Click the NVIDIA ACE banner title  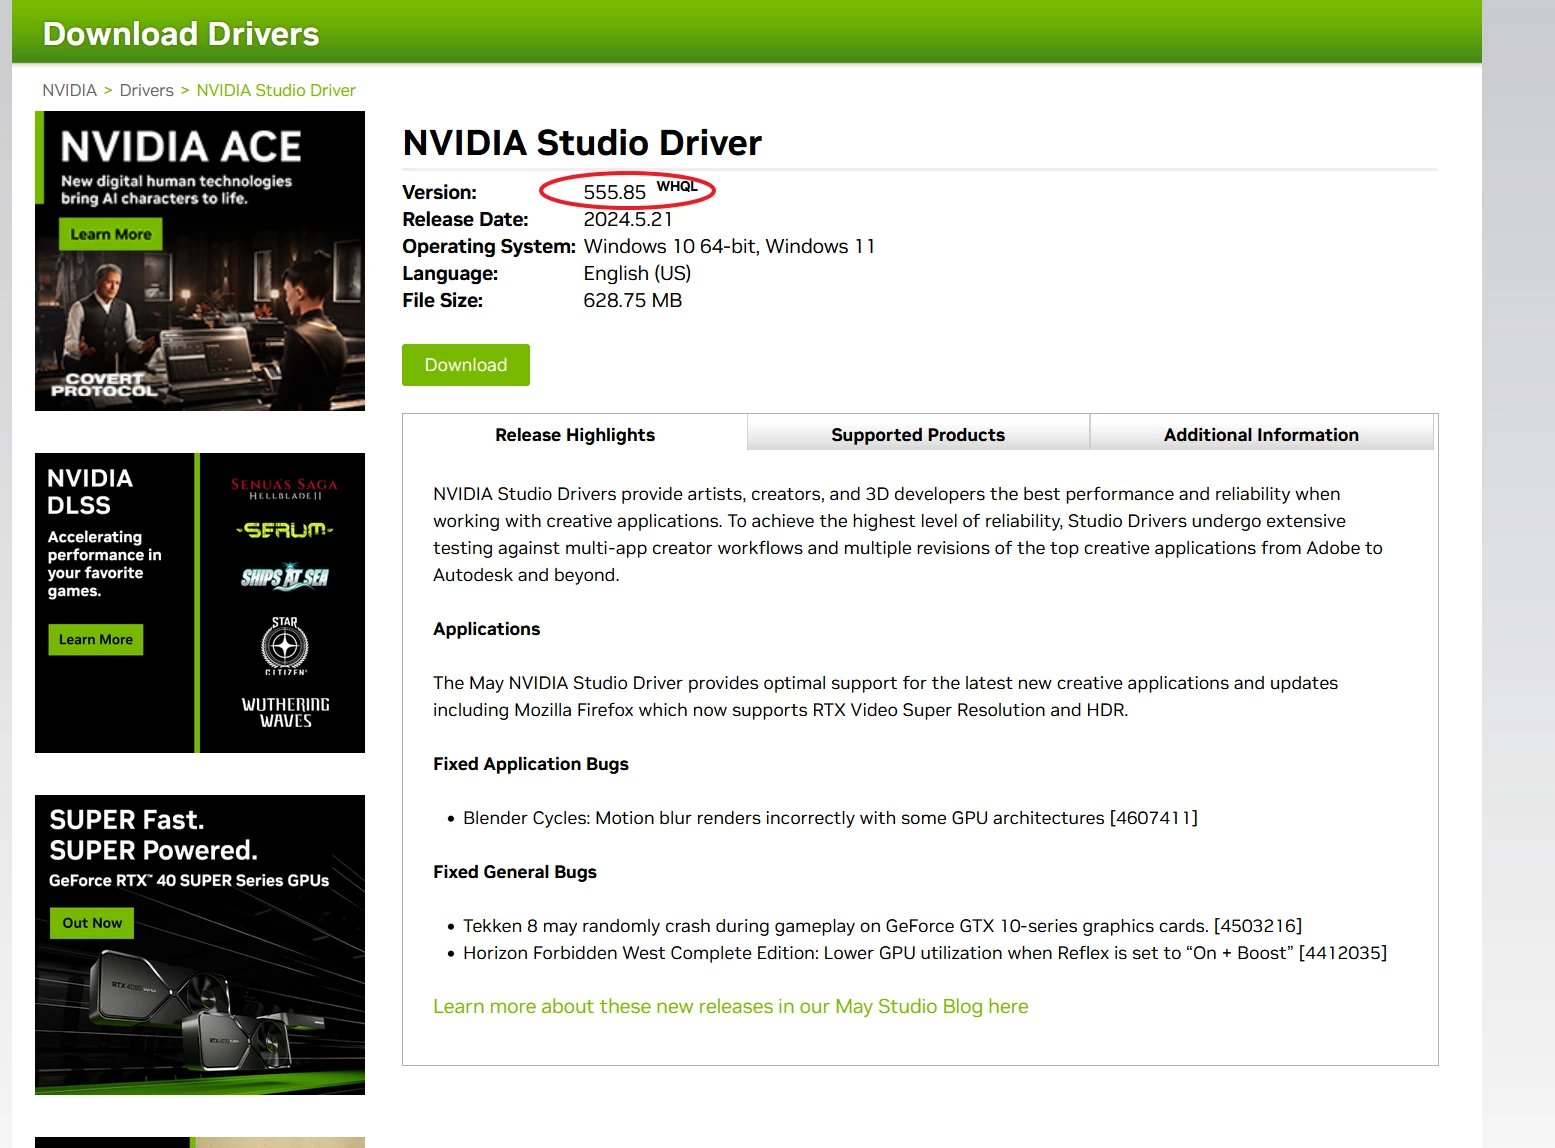(181, 147)
